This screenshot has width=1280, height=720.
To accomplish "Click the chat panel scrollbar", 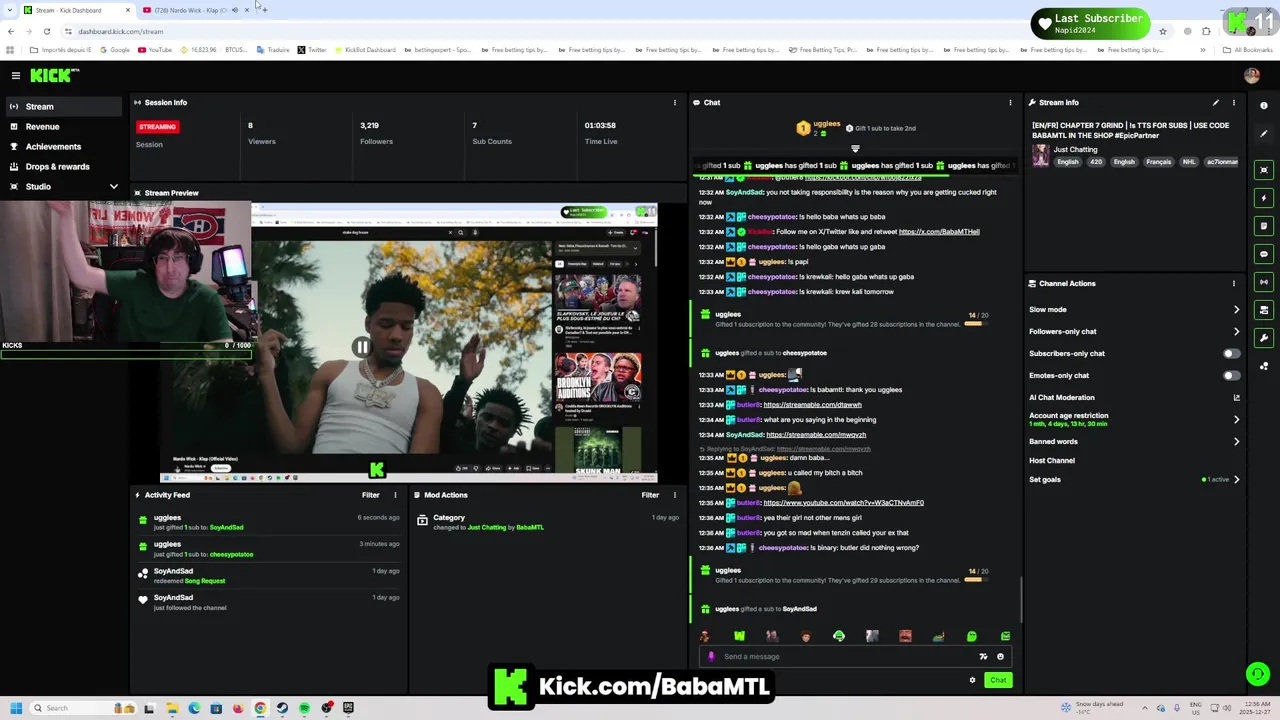I will pyautogui.click(x=1021, y=600).
